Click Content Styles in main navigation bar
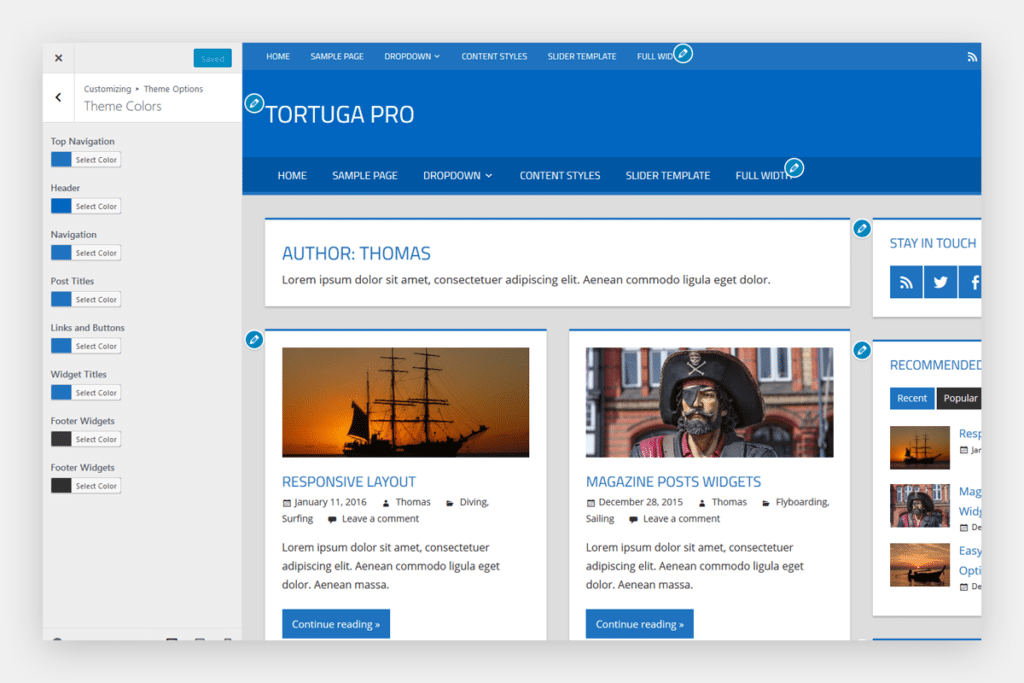The image size is (1024, 683). point(560,176)
